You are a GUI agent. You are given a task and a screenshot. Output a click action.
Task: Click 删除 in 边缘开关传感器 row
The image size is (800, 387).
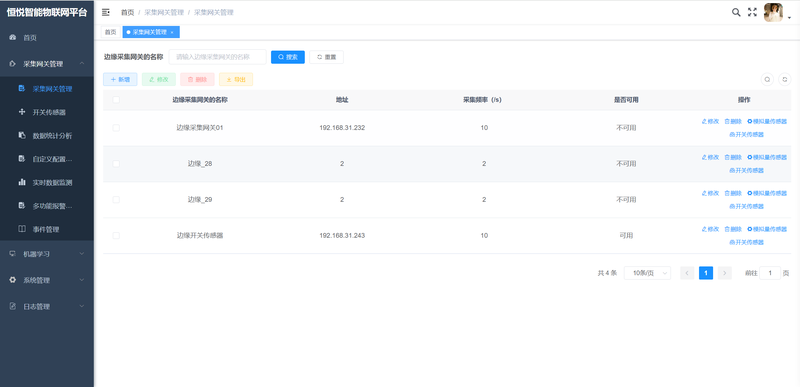(733, 229)
